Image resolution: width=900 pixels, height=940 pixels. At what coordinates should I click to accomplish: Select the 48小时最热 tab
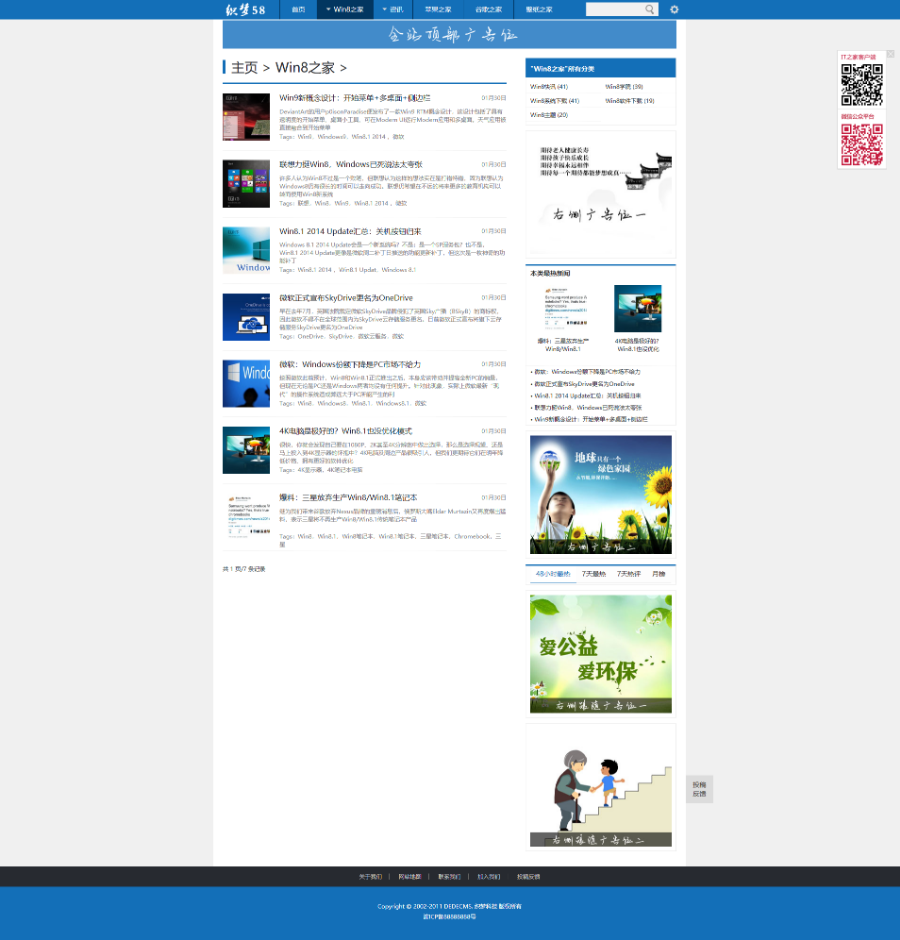point(552,574)
